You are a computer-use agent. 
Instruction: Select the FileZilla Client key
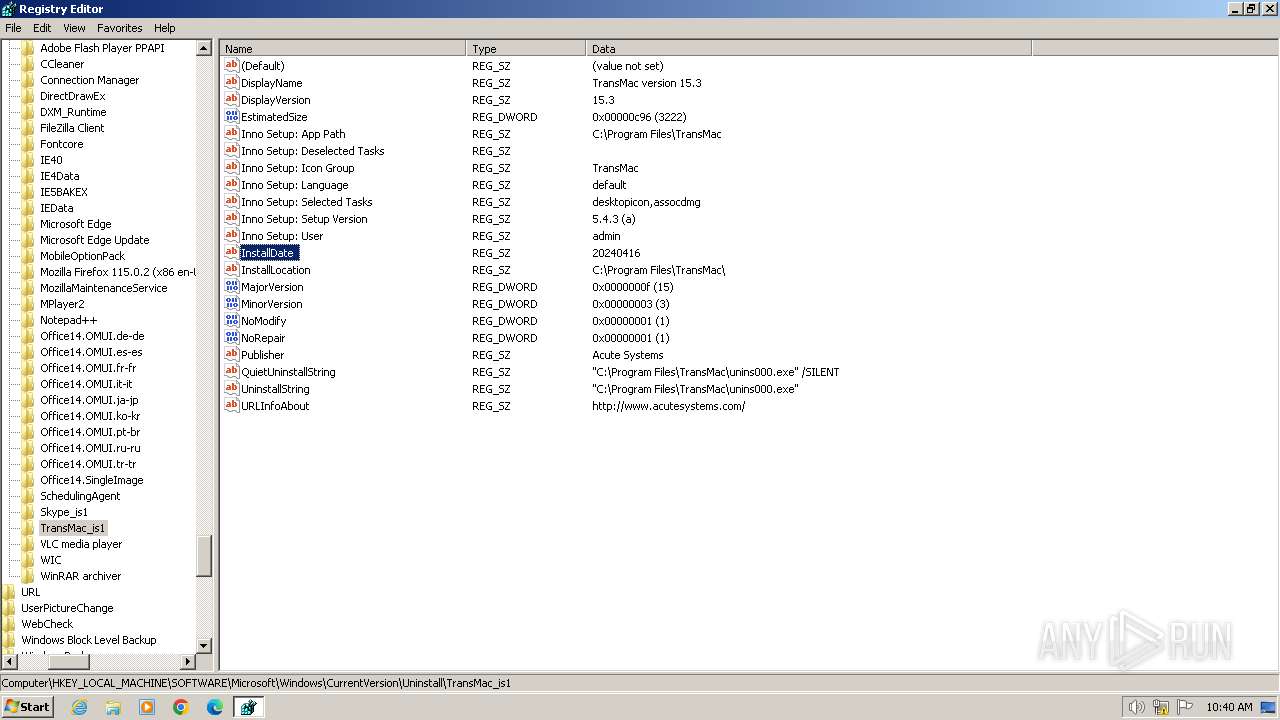coord(72,128)
